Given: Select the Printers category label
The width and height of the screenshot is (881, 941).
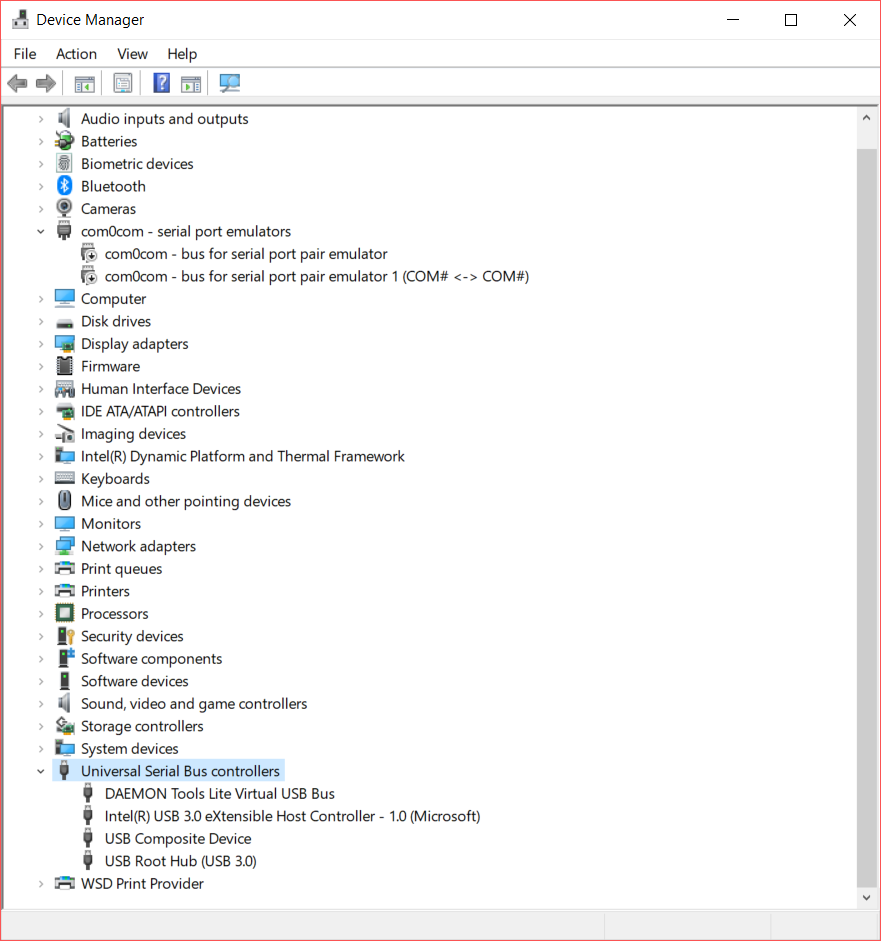Looking at the screenshot, I should click(105, 591).
